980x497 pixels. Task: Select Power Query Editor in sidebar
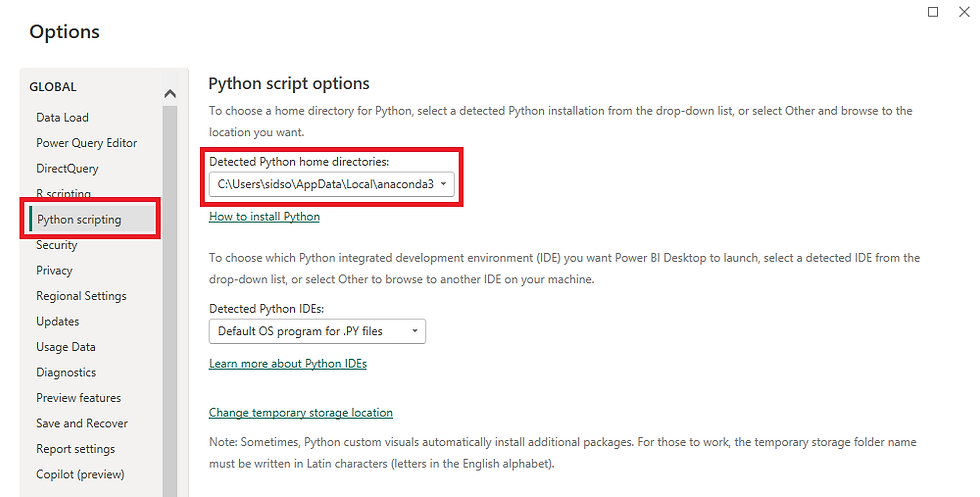pos(87,143)
